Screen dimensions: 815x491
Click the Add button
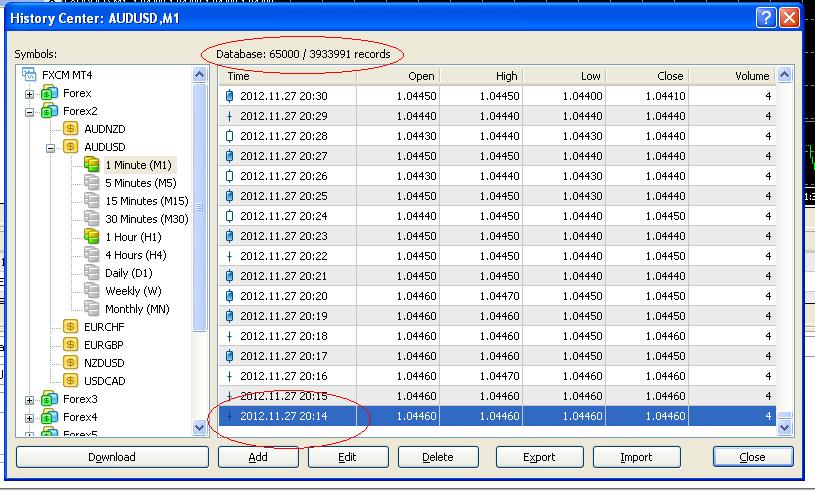pyautogui.click(x=258, y=457)
